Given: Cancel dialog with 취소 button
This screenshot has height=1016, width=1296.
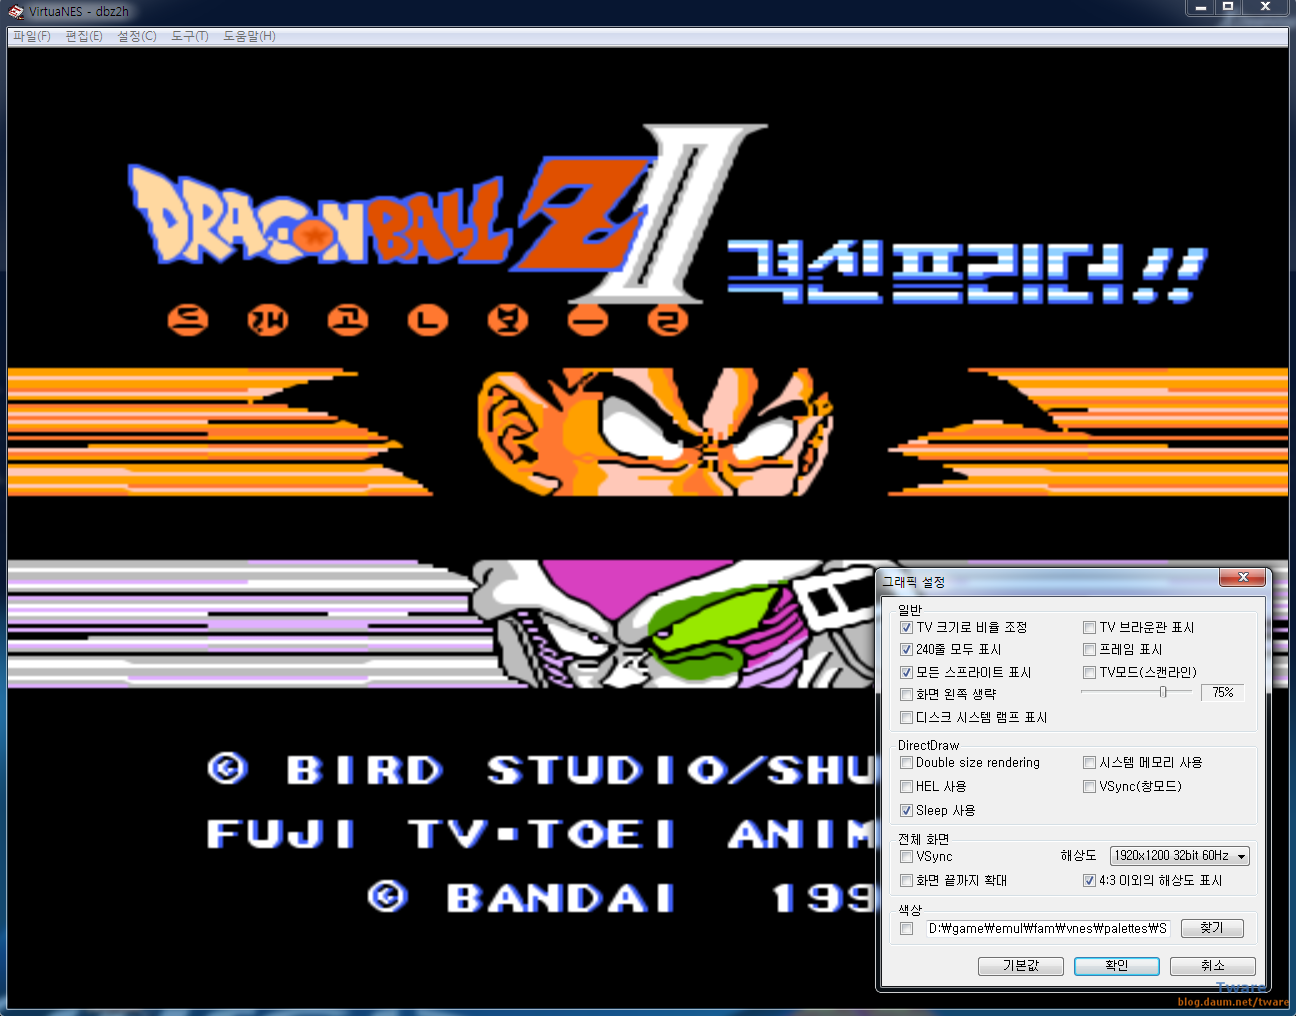Looking at the screenshot, I should [x=1213, y=966].
